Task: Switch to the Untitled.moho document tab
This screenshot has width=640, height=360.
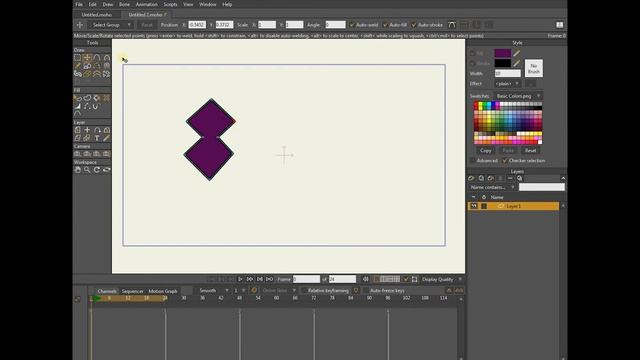Action: tap(97, 15)
